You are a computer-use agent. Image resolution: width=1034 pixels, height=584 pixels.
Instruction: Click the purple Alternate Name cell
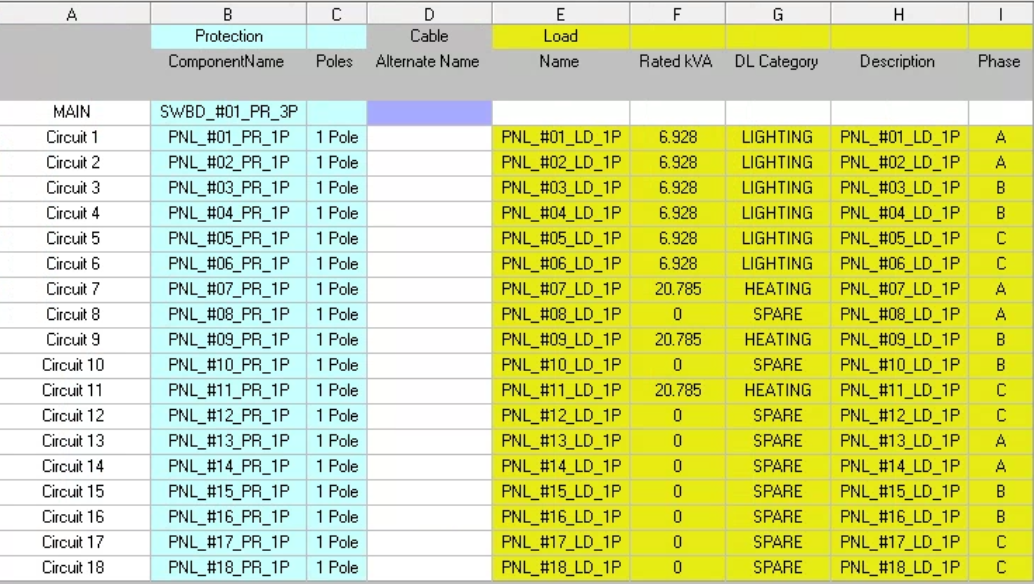428,112
